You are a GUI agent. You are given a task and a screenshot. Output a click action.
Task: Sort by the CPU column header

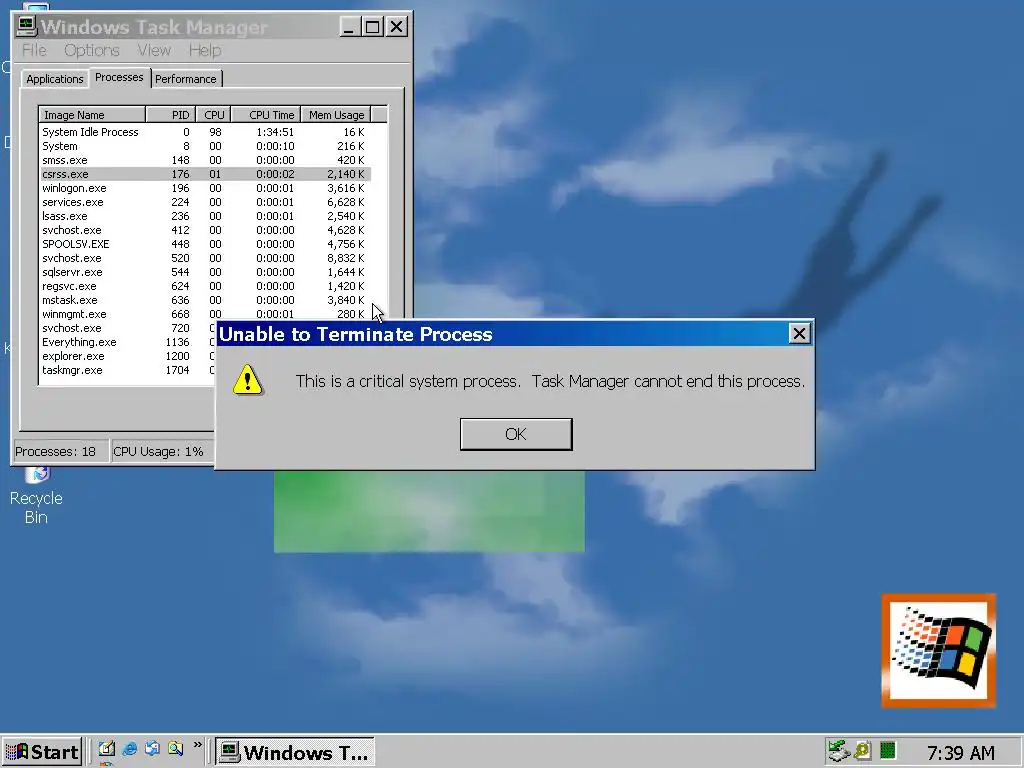click(214, 115)
